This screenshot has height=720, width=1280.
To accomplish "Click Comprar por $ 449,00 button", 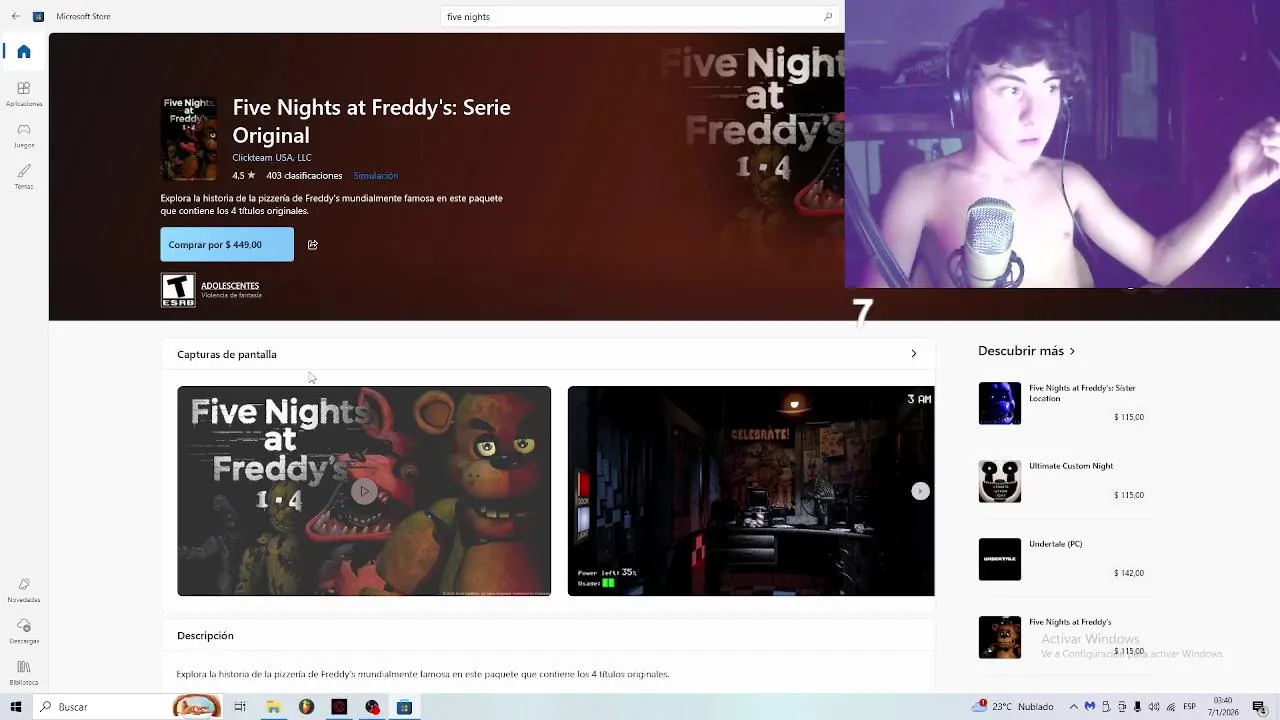I will pos(227,244).
